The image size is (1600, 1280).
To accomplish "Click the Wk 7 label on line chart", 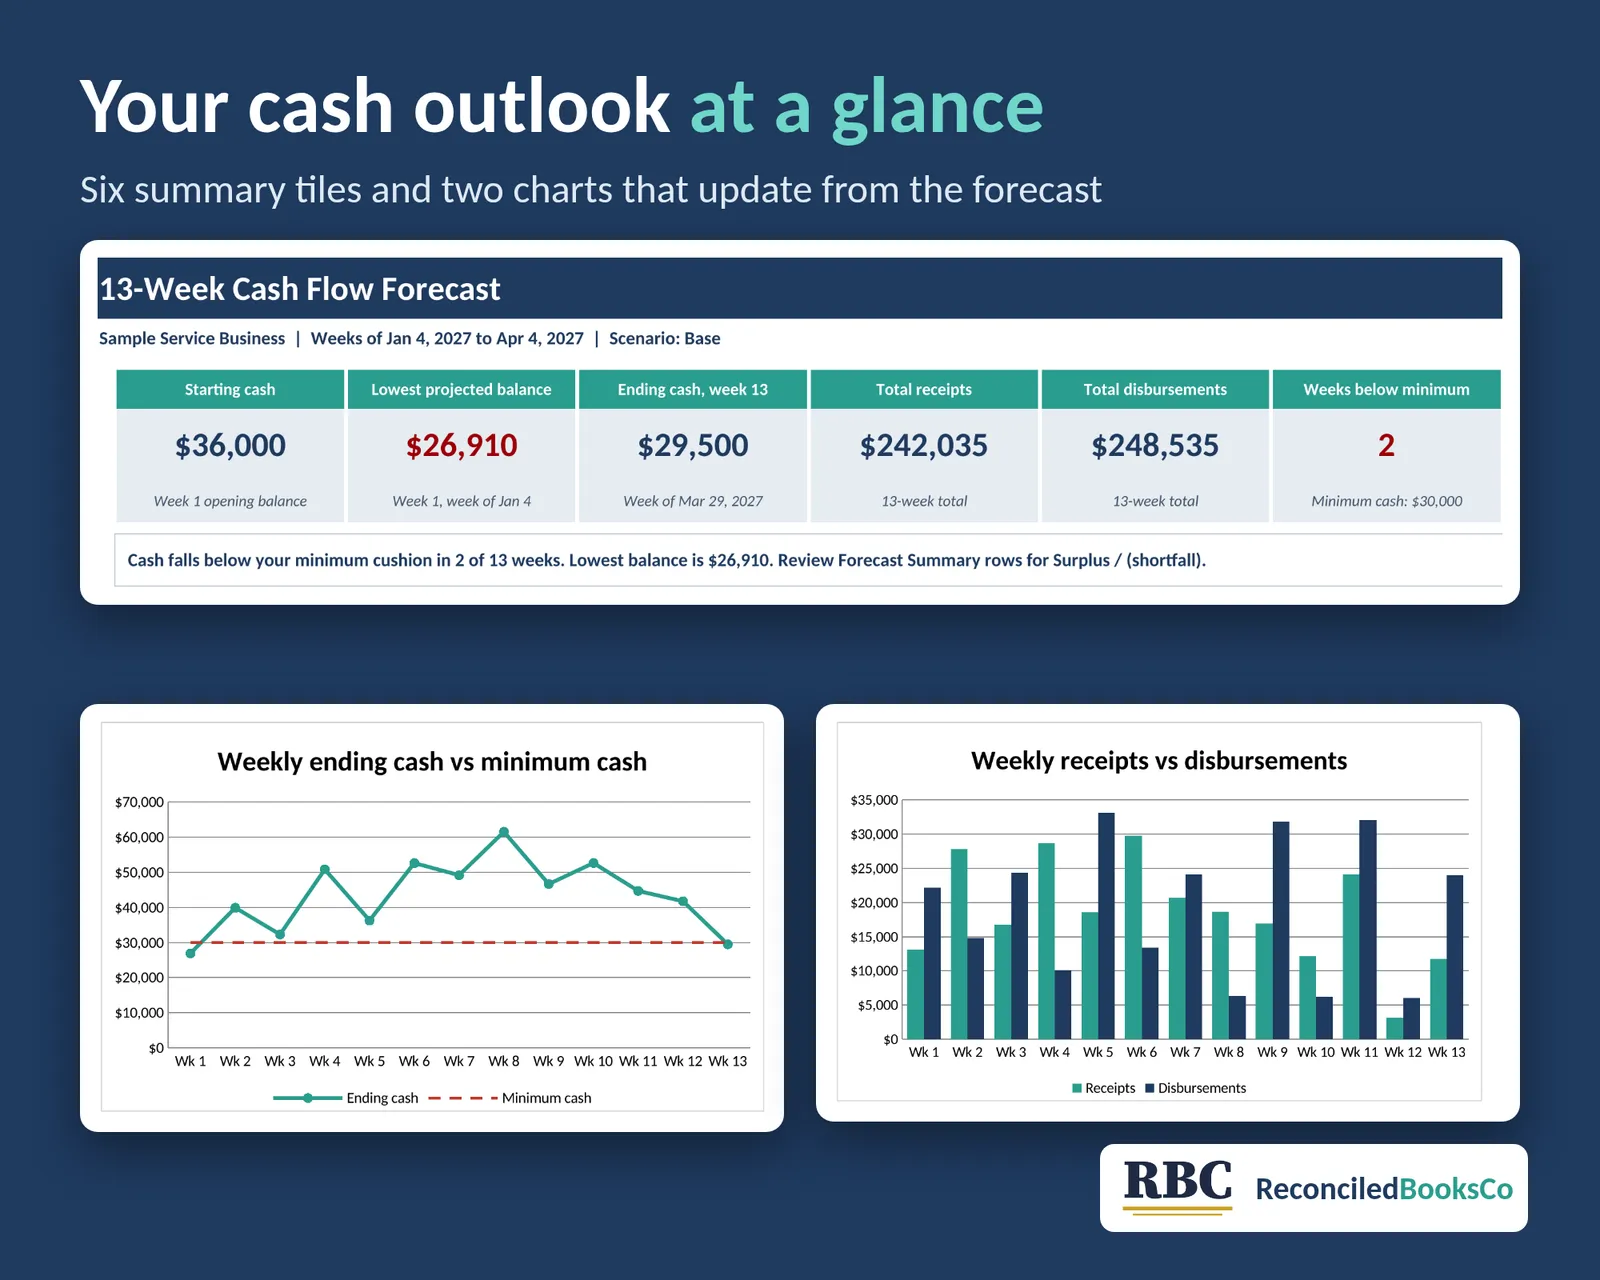I will [459, 1061].
